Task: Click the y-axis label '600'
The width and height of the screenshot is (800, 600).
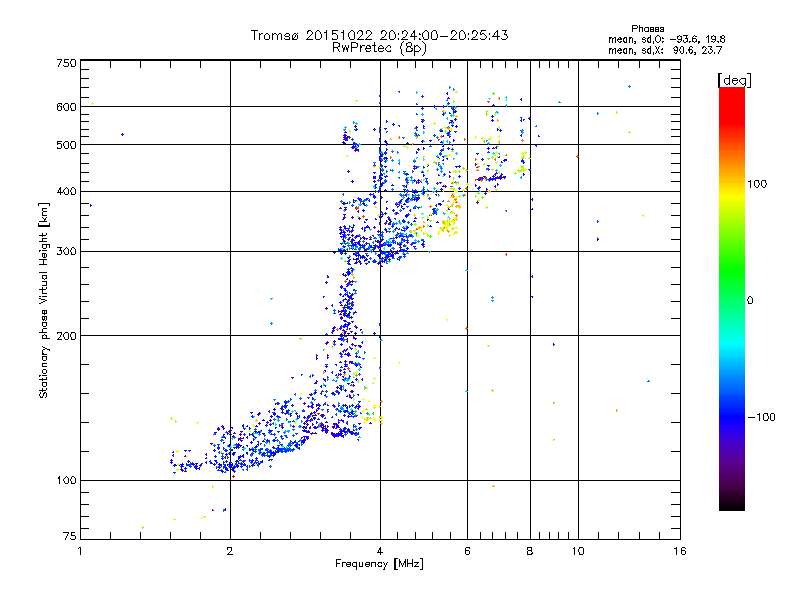Action: 66,107
